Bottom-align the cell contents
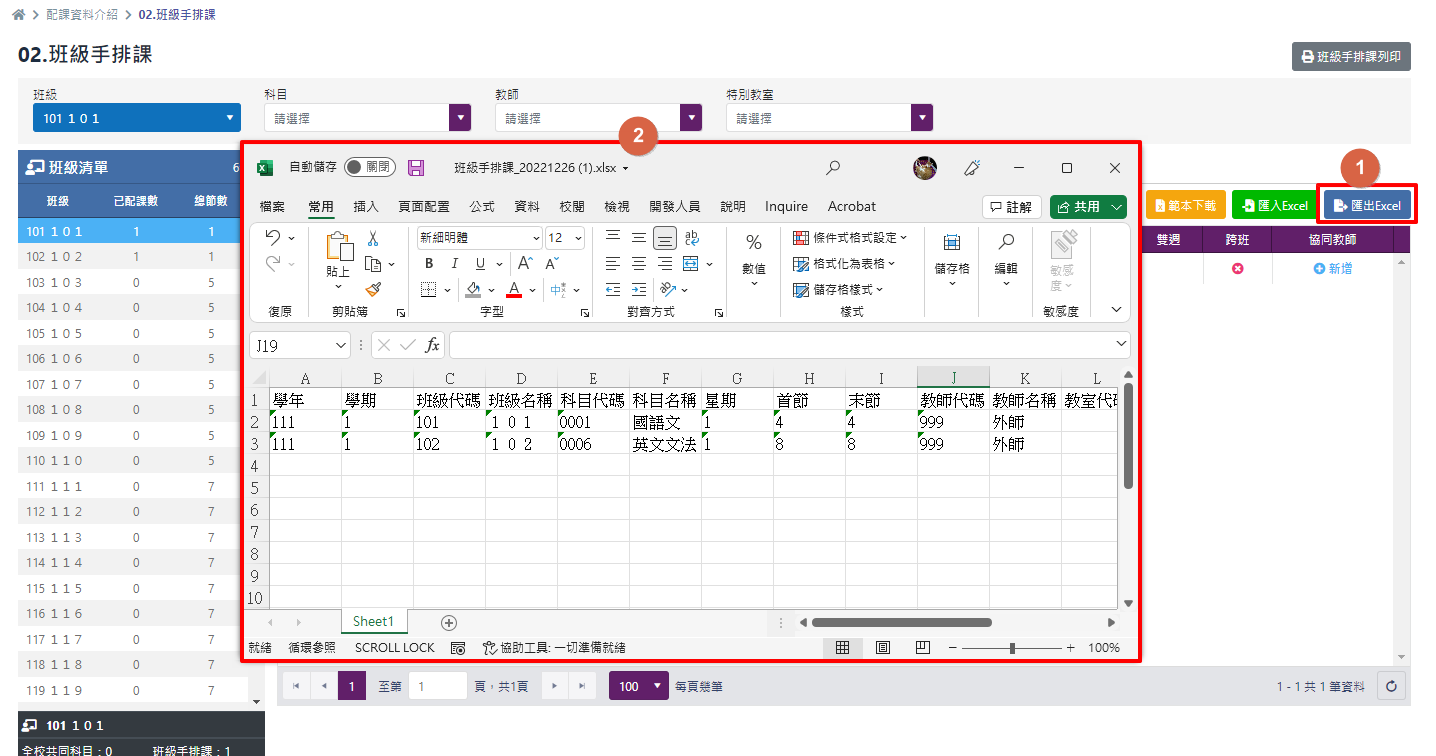Image resolution: width=1436 pixels, height=756 pixels. pyautogui.click(x=665, y=238)
